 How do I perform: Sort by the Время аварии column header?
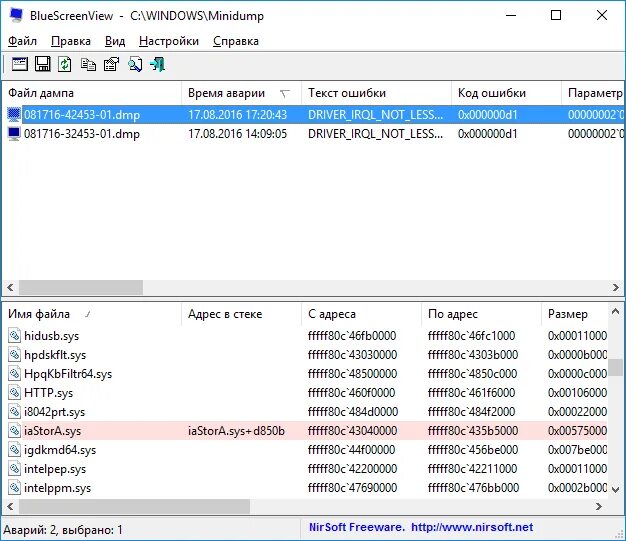click(x=241, y=93)
